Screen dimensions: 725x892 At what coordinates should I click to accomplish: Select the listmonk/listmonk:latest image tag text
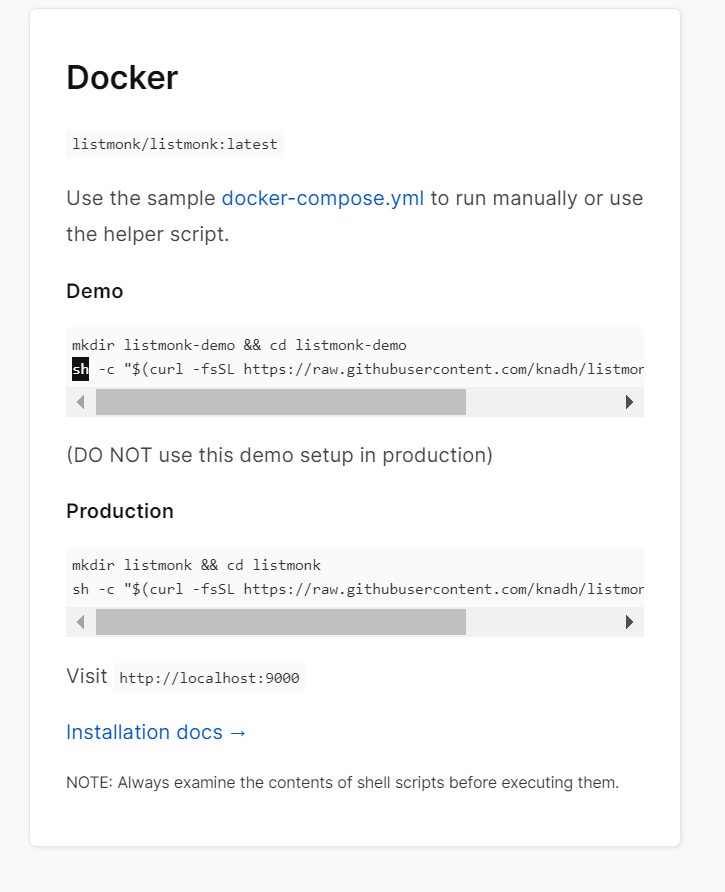[174, 144]
